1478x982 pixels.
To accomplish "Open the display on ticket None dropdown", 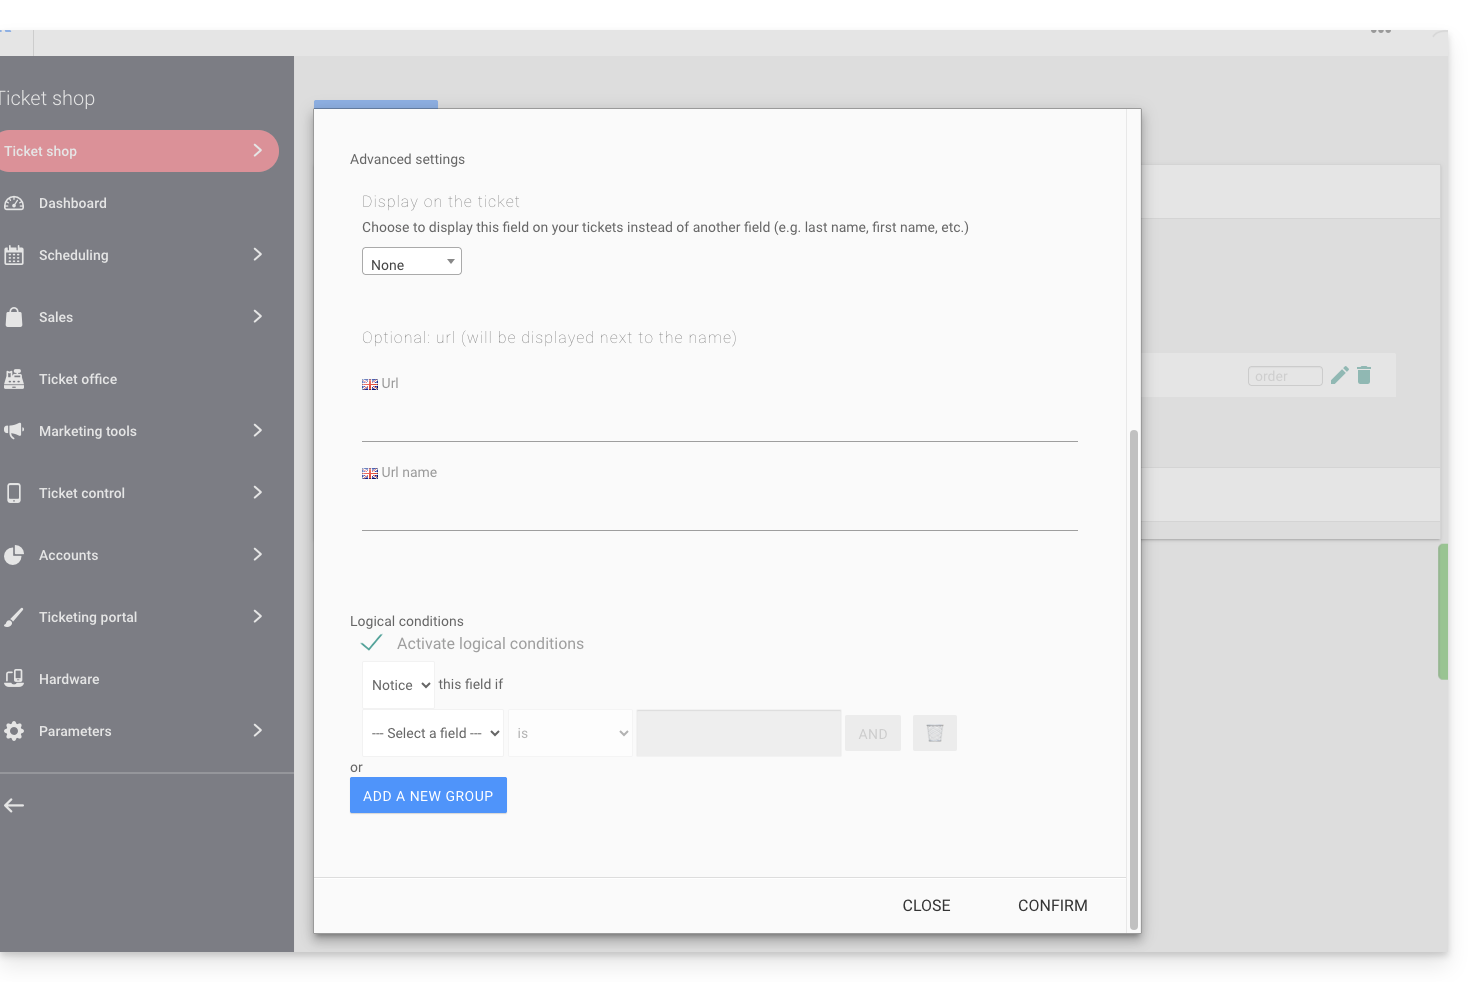I will coord(411,262).
